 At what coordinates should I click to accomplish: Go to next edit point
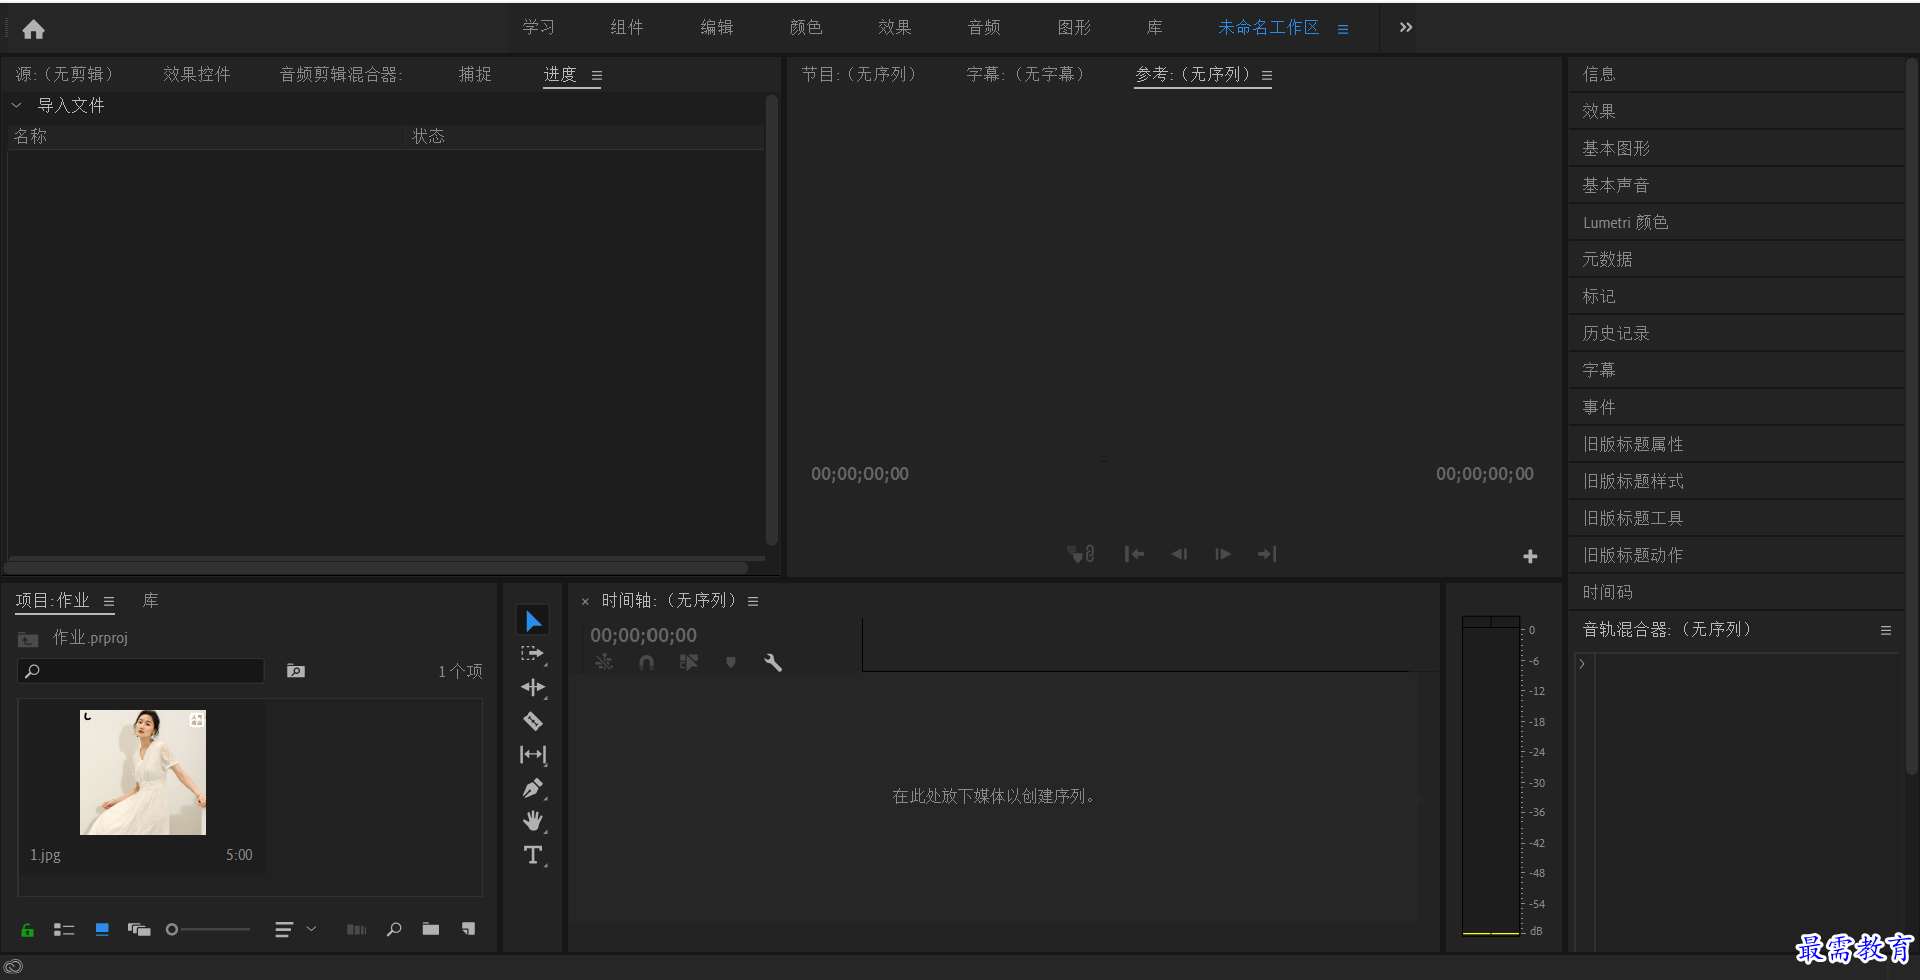point(1267,554)
